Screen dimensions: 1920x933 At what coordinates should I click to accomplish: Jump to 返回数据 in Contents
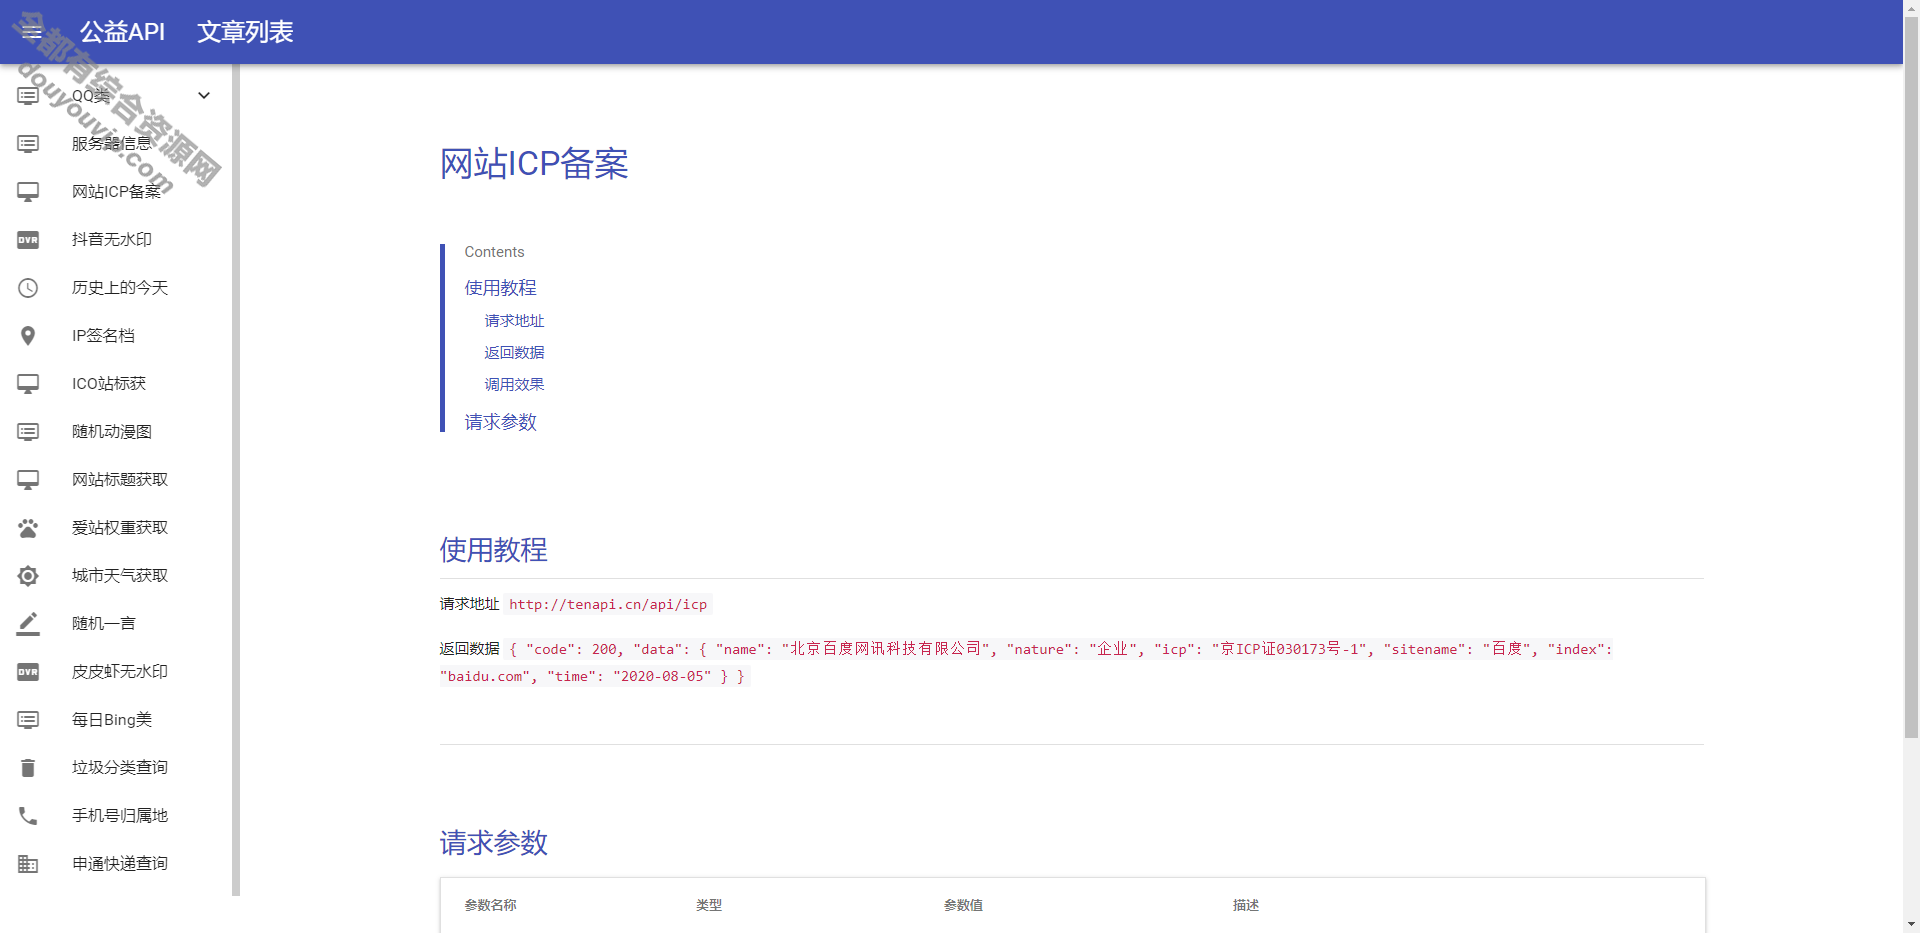514,353
